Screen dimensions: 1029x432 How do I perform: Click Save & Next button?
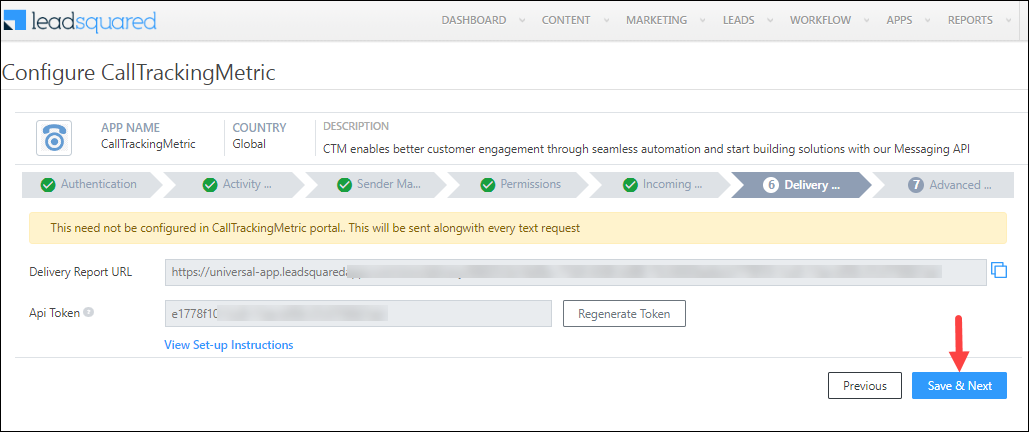pos(959,385)
